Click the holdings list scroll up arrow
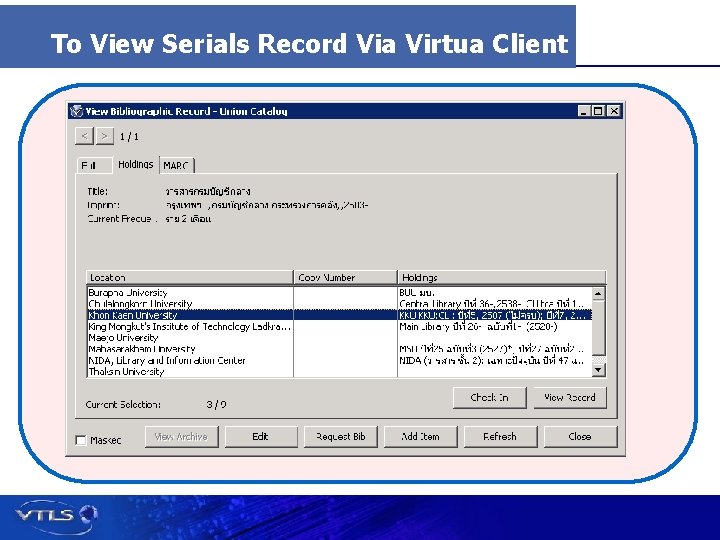720x540 pixels. (598, 293)
